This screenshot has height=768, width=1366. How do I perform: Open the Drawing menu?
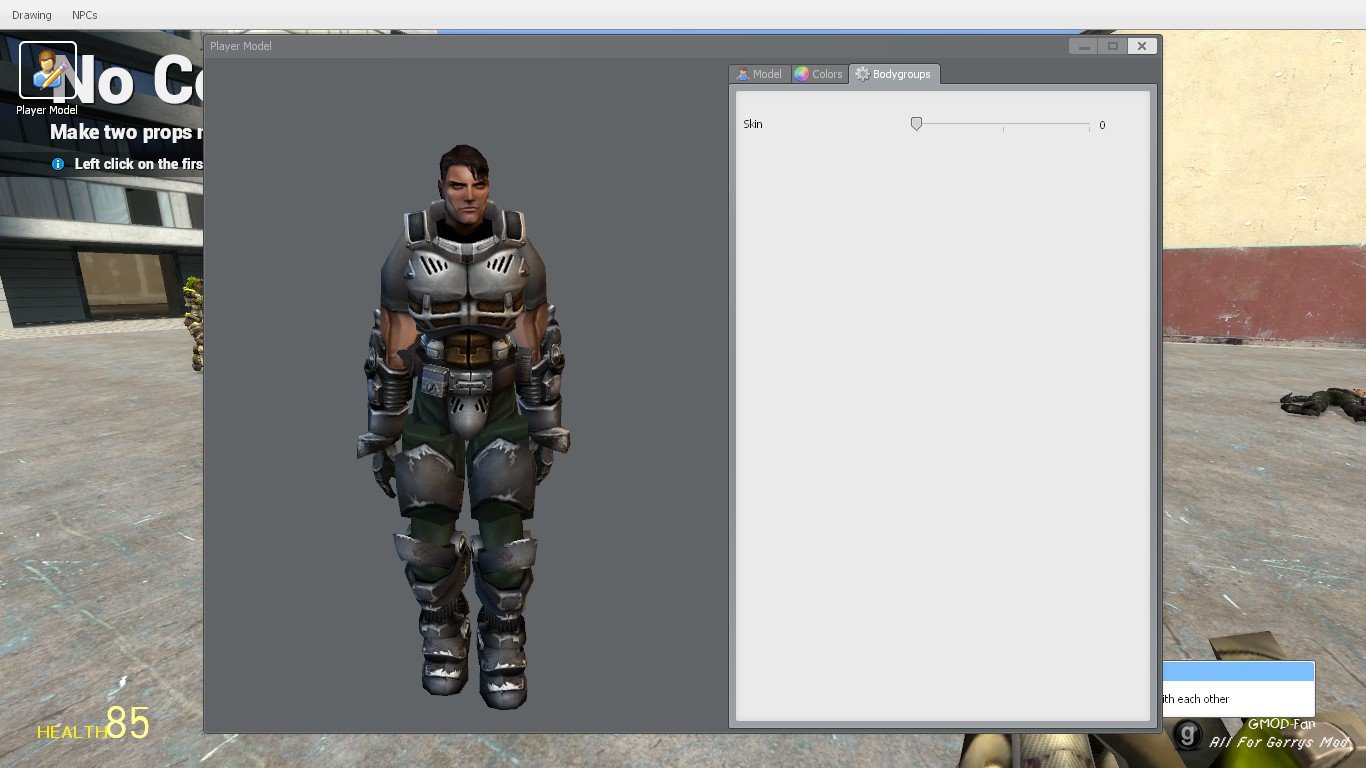click(32, 15)
